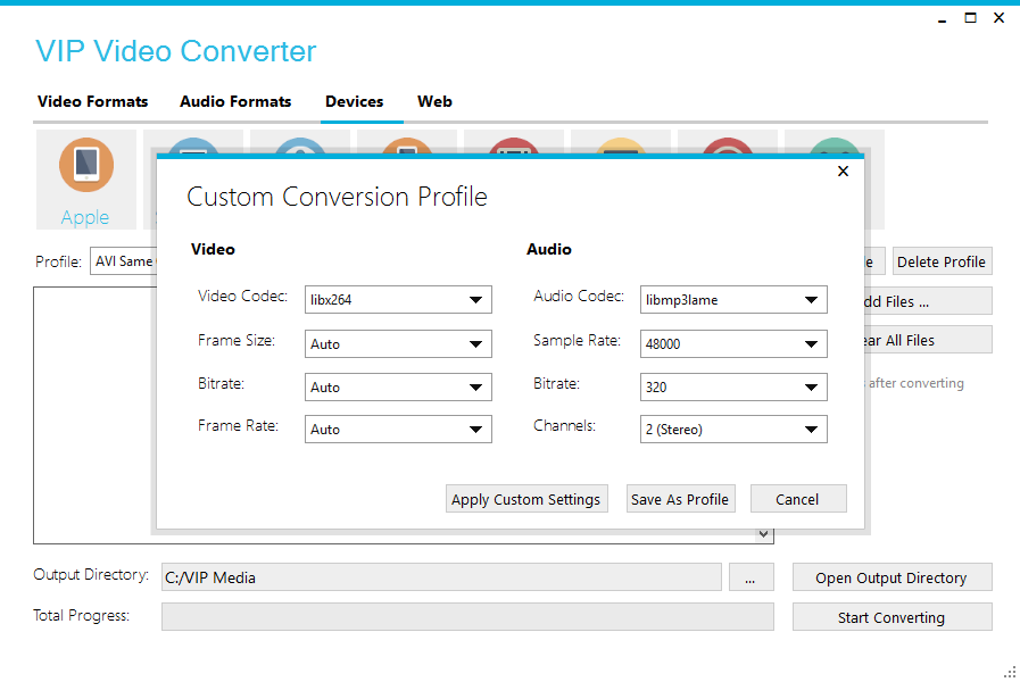Maximize the VIP Video Converter window
Image resolution: width=1020 pixels, height=682 pixels.
[x=971, y=18]
